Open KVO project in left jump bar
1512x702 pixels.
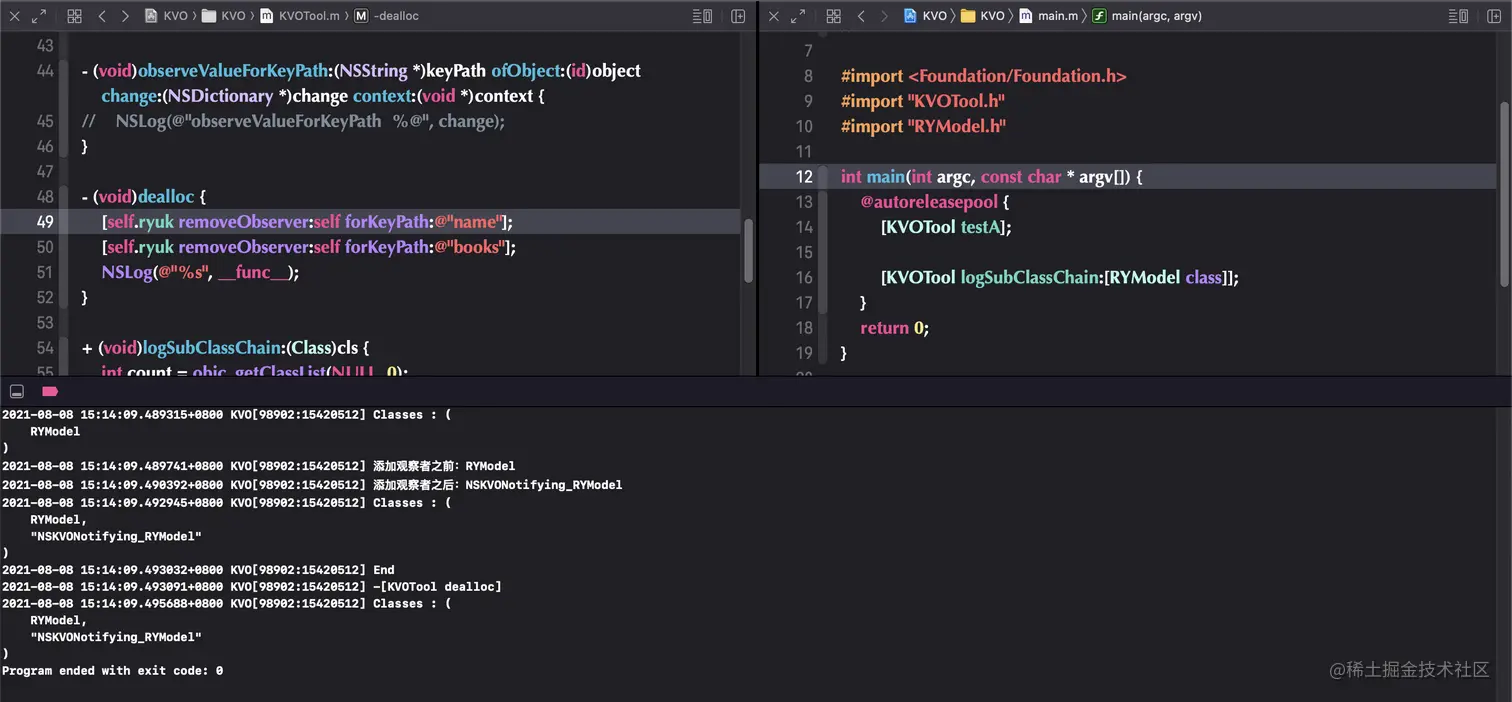[166, 16]
